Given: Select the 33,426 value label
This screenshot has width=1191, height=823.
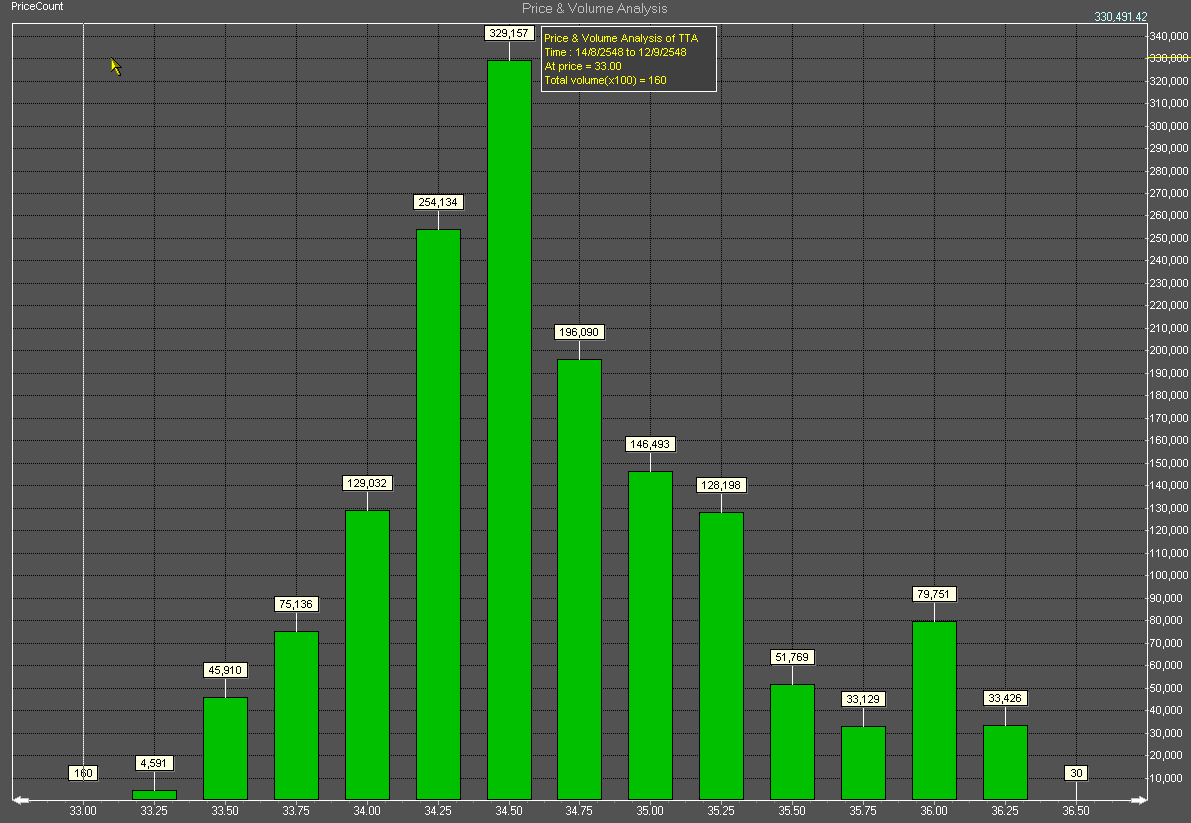Looking at the screenshot, I should [x=1005, y=698].
